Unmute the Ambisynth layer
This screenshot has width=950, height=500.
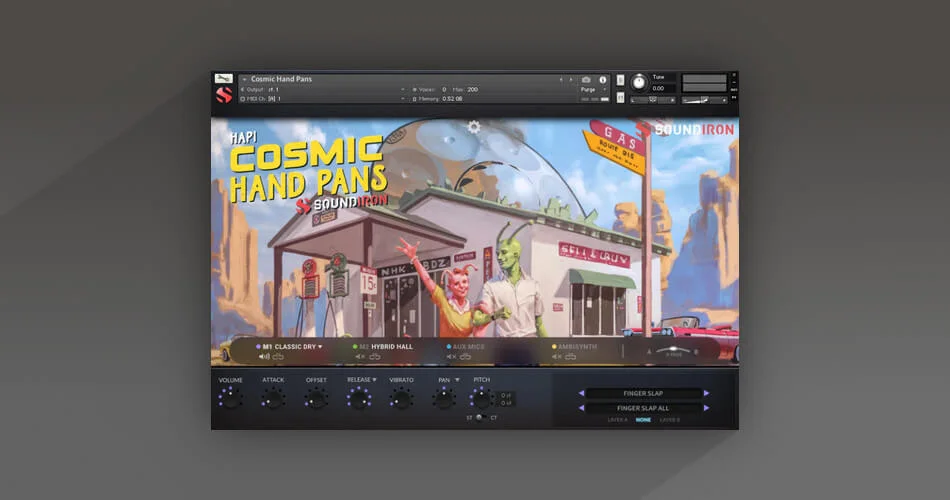pyautogui.click(x=557, y=356)
